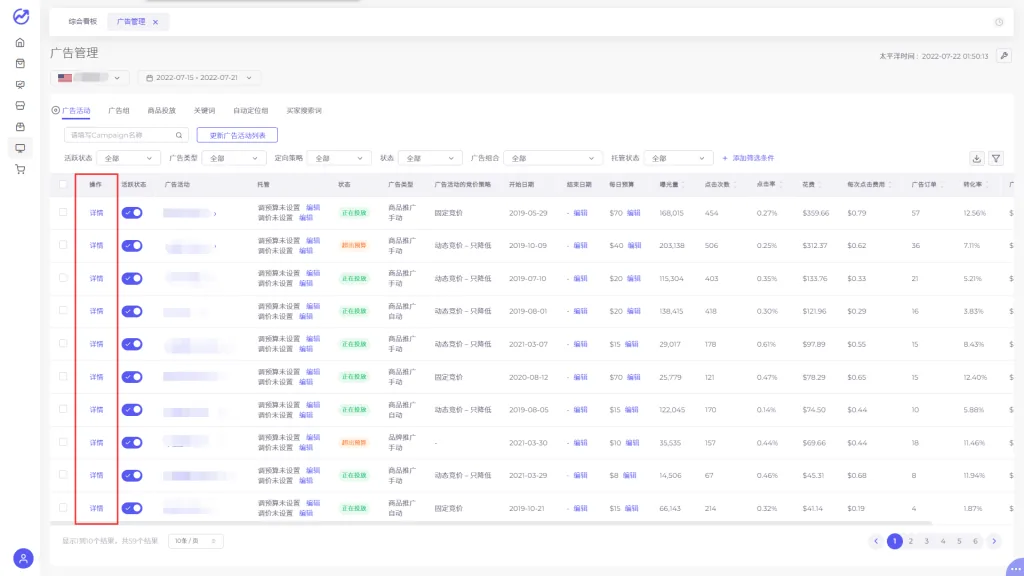This screenshot has width=1024, height=576.
Task: Open the 状态 filter dropdown
Action: [430, 158]
